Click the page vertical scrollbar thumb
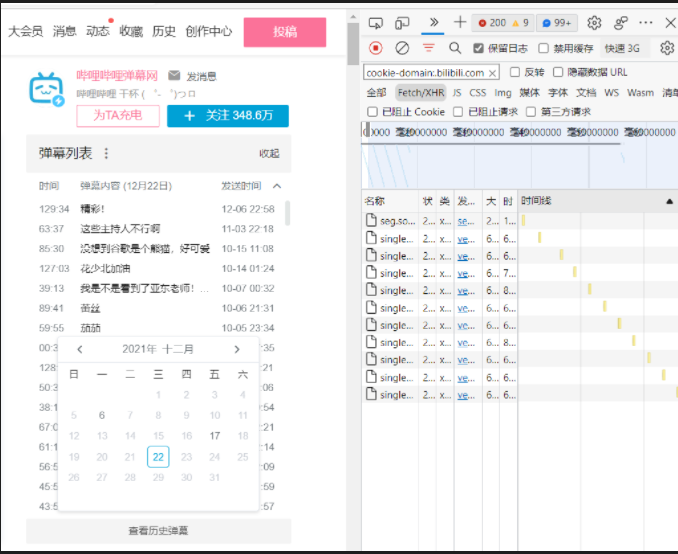678x554 pixels. (353, 44)
